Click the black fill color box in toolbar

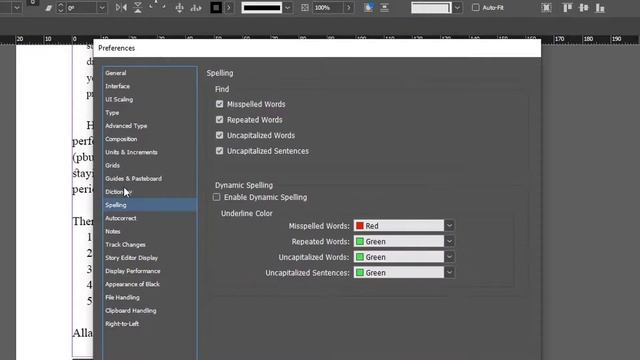216,7
